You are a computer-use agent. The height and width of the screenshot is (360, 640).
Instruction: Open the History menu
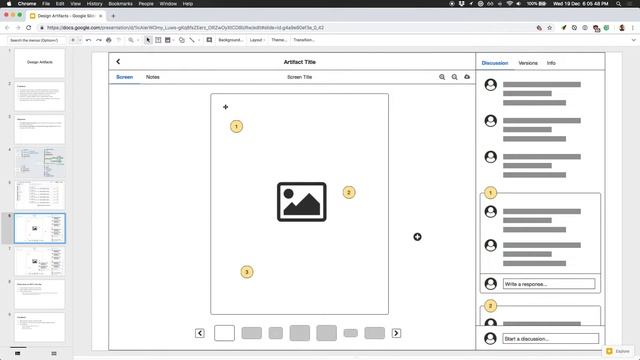pos(94,4)
